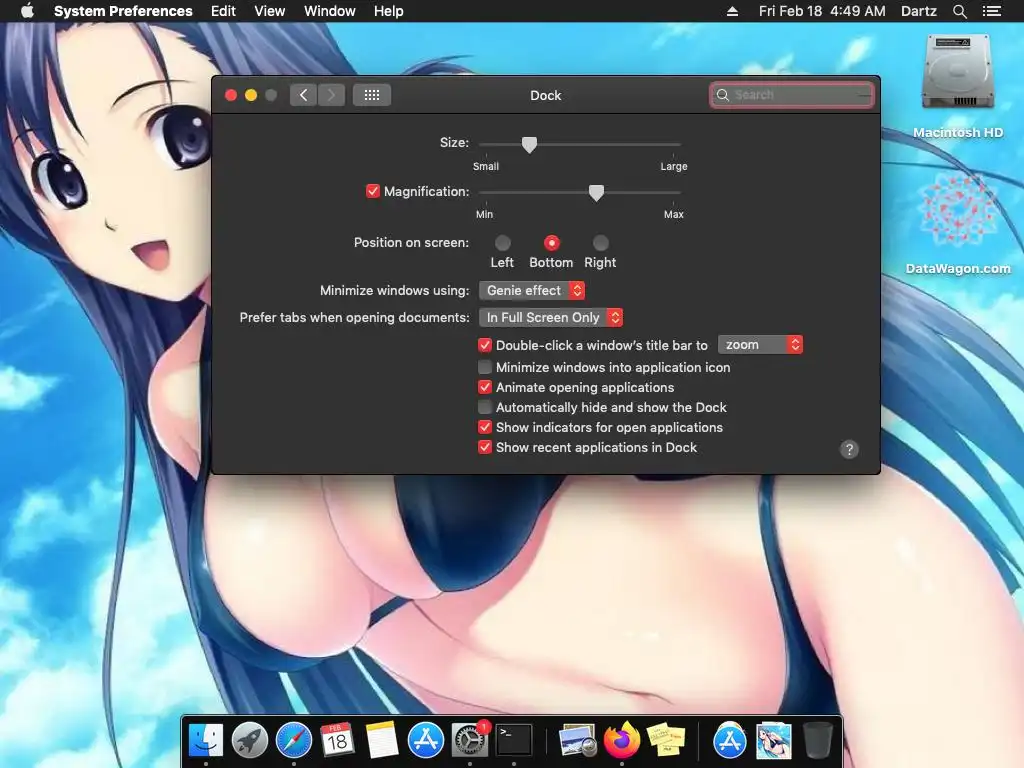This screenshot has width=1024, height=768.
Task: Open Genie effect minimize dropdown
Action: (x=532, y=291)
